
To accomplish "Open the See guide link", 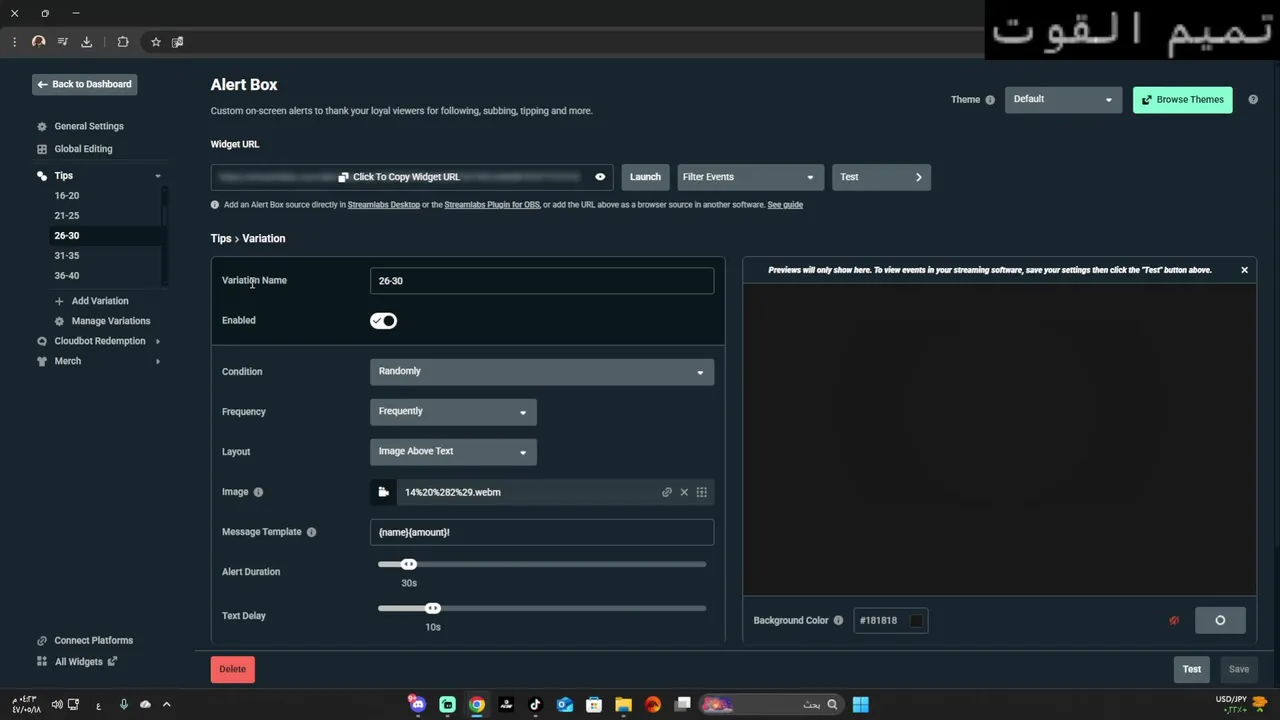I will [785, 205].
